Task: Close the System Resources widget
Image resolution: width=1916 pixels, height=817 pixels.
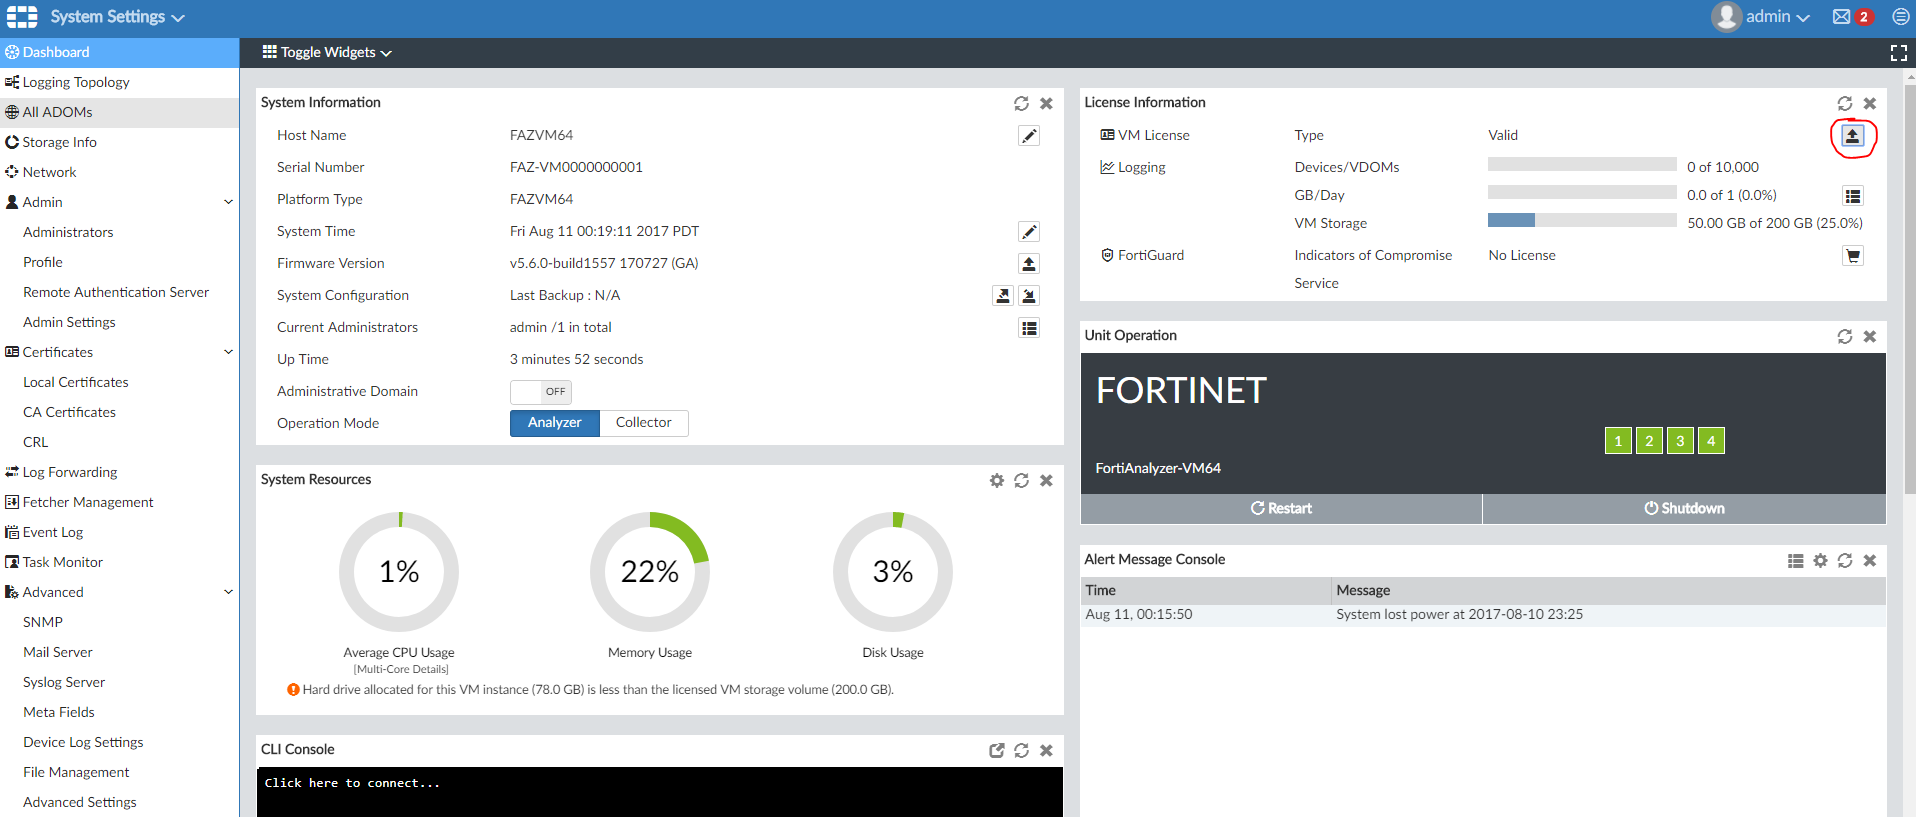Action: (1046, 480)
